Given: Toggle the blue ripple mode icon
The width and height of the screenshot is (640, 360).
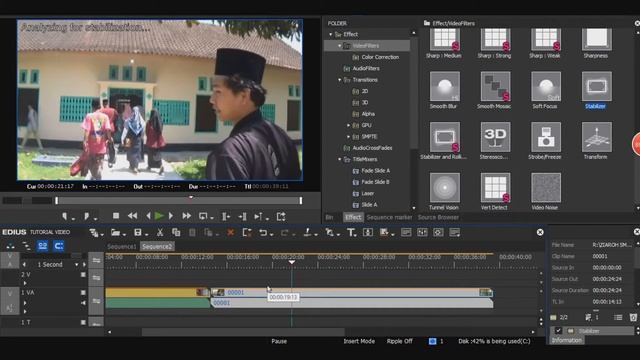Looking at the screenshot, I should point(59,246).
